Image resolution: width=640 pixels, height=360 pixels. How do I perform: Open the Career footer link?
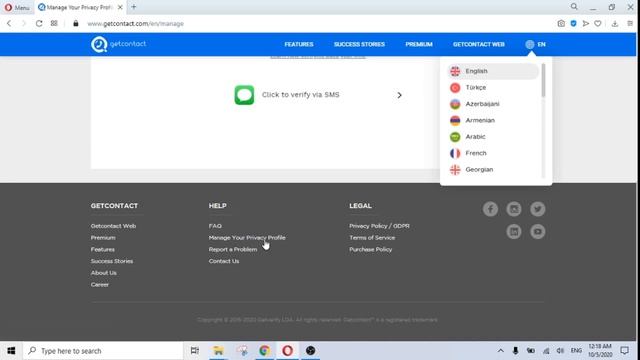tap(100, 285)
